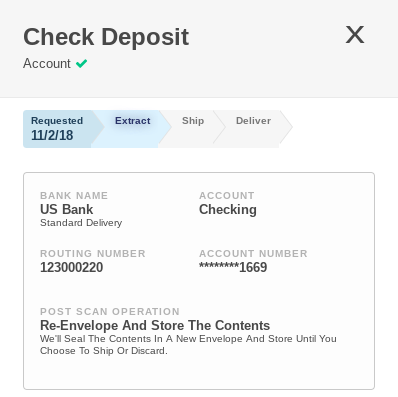Screen dimensions: 398x397
Task: Click the Standard Delivery text
Action: pos(81,223)
